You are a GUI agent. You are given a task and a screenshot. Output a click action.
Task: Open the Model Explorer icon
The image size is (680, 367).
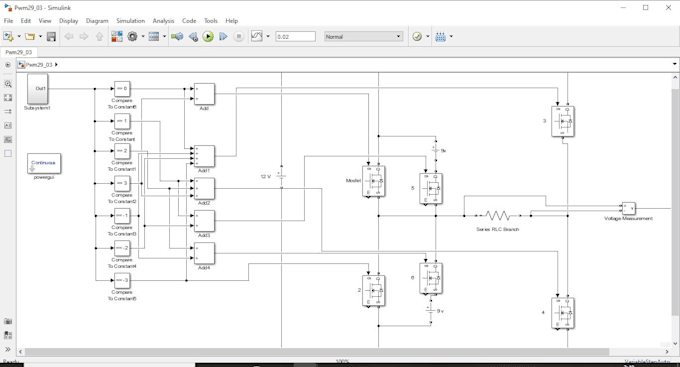point(154,36)
